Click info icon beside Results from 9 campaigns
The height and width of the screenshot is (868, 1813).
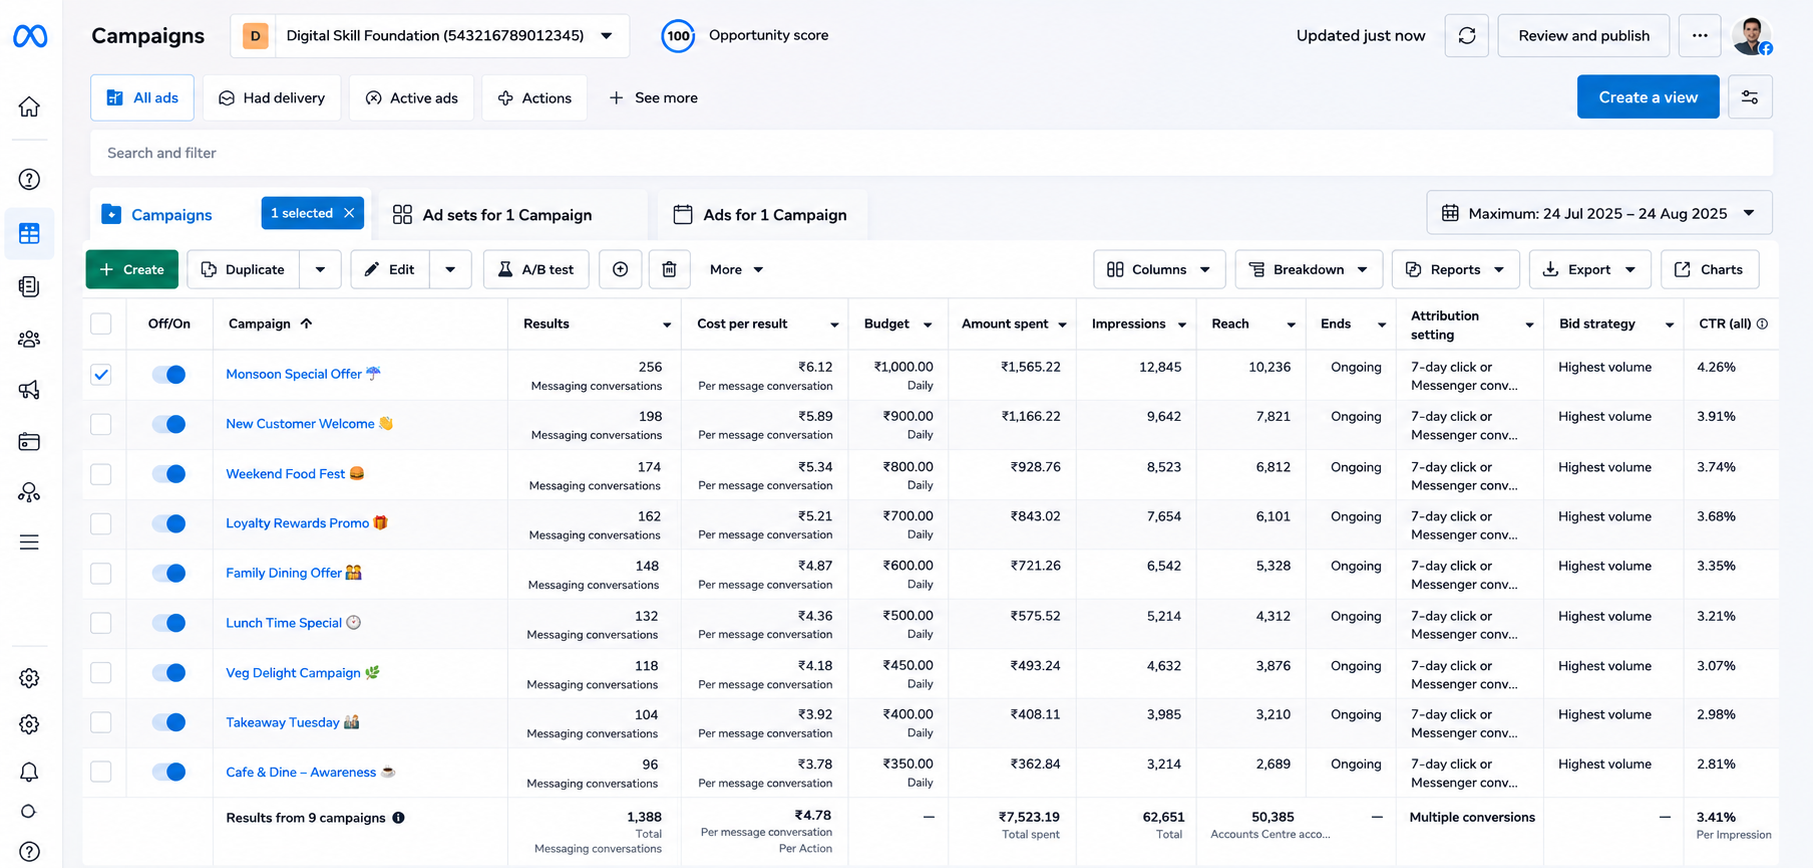(x=398, y=818)
